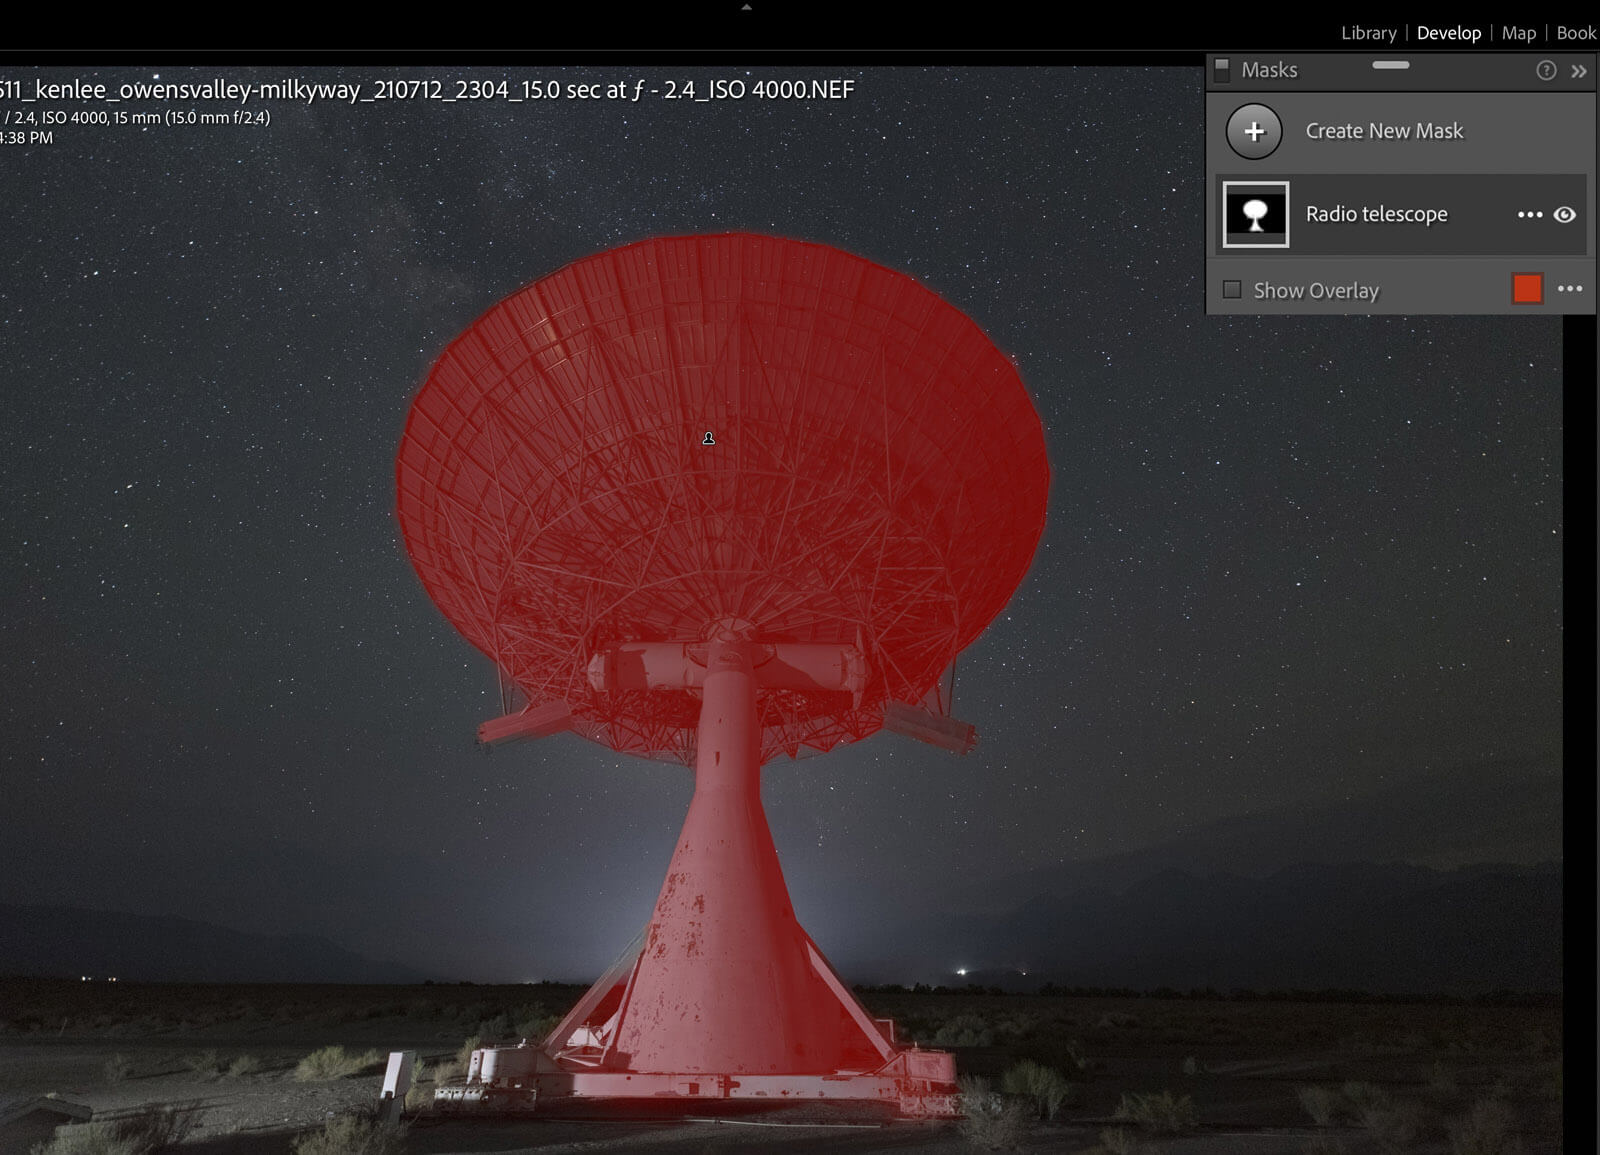The image size is (1600, 1155).
Task: Collapse Masks panel with double chevron
Action: click(1579, 71)
